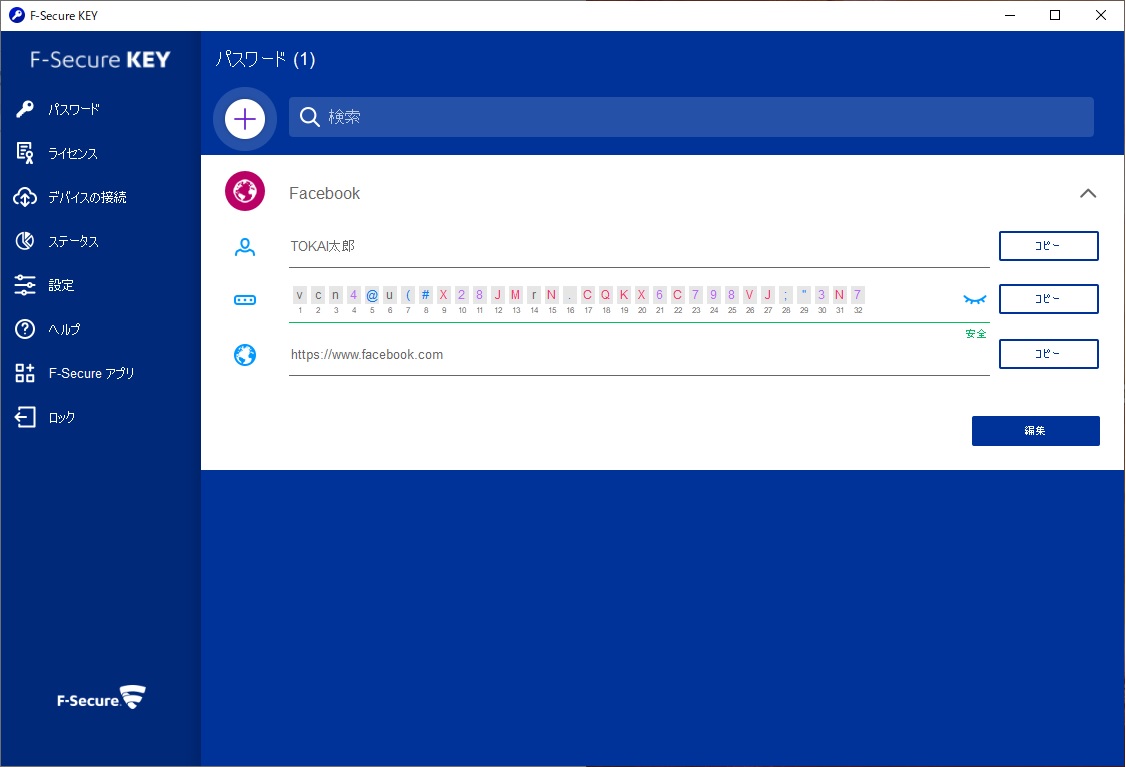Click the cloud icon for デバイスの接続

coord(25,197)
